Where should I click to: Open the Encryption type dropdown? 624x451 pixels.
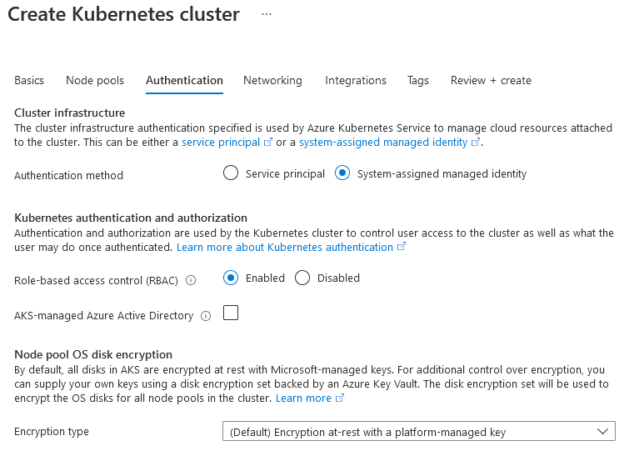419,431
